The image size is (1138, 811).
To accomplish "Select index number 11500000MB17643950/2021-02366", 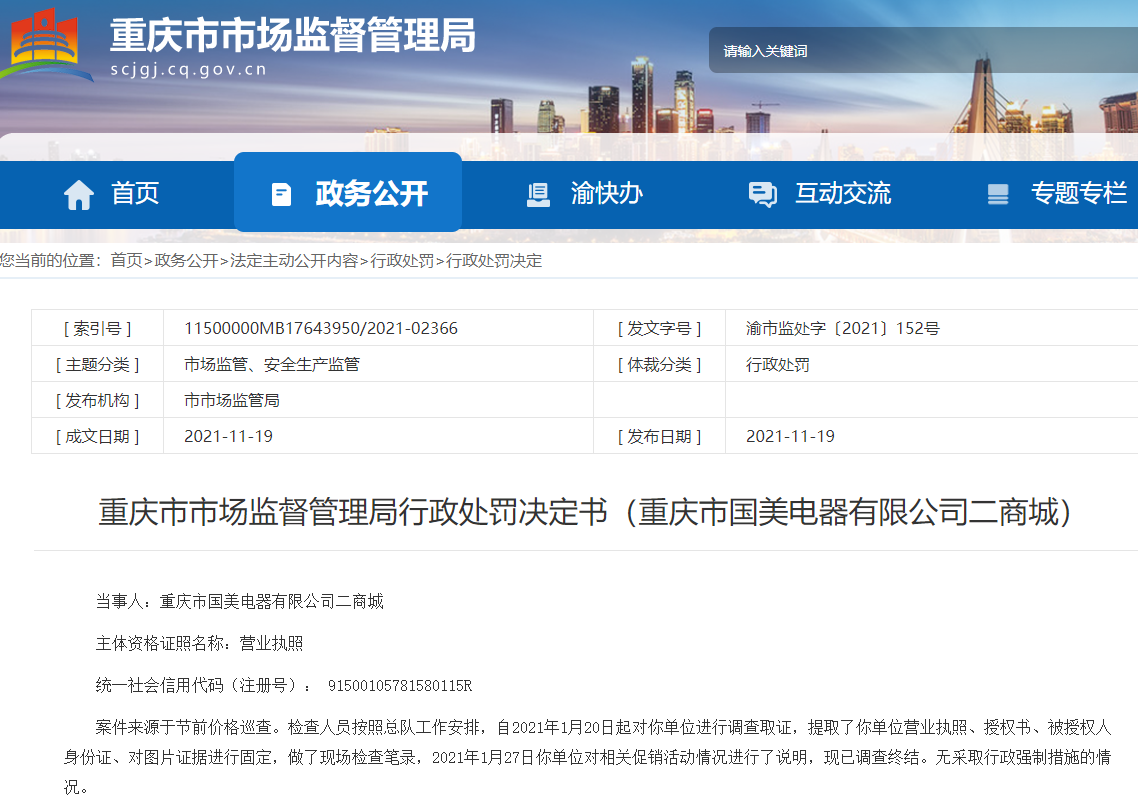I will 321,328.
